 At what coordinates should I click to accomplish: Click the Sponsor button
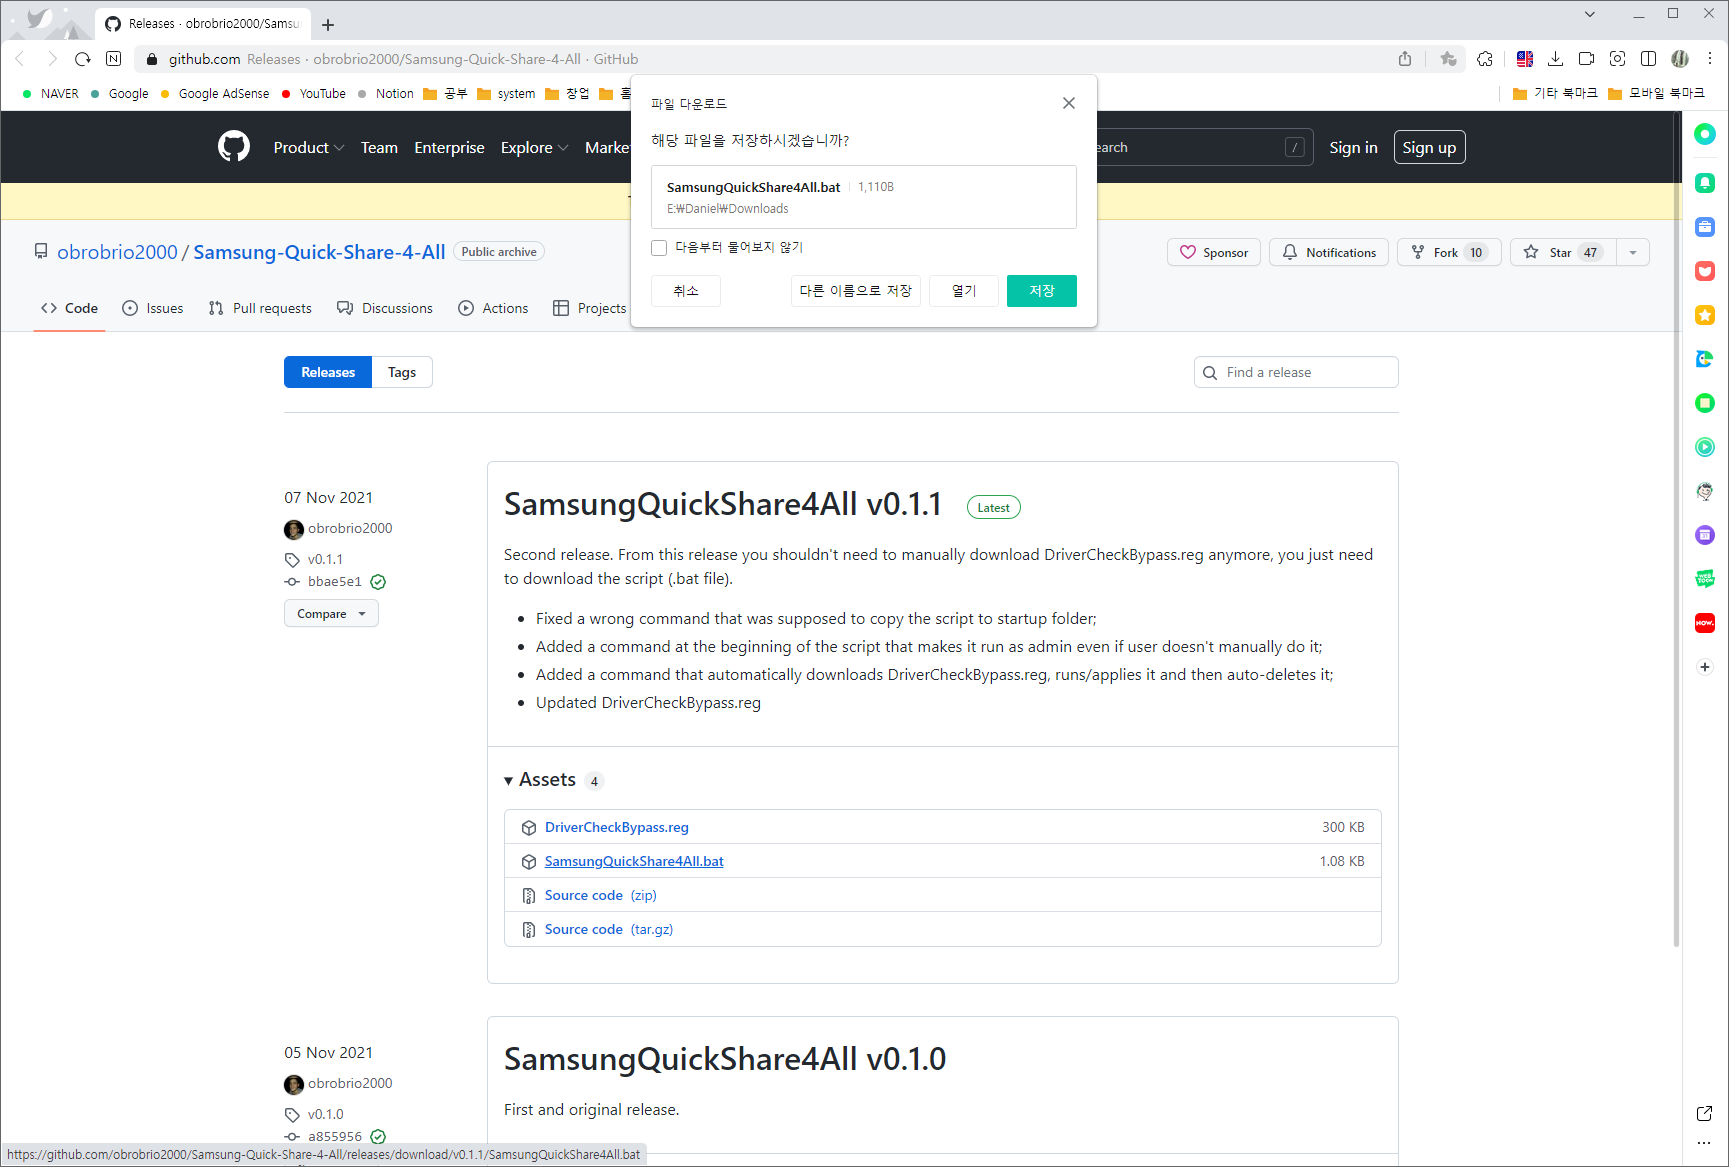[x=1214, y=253]
